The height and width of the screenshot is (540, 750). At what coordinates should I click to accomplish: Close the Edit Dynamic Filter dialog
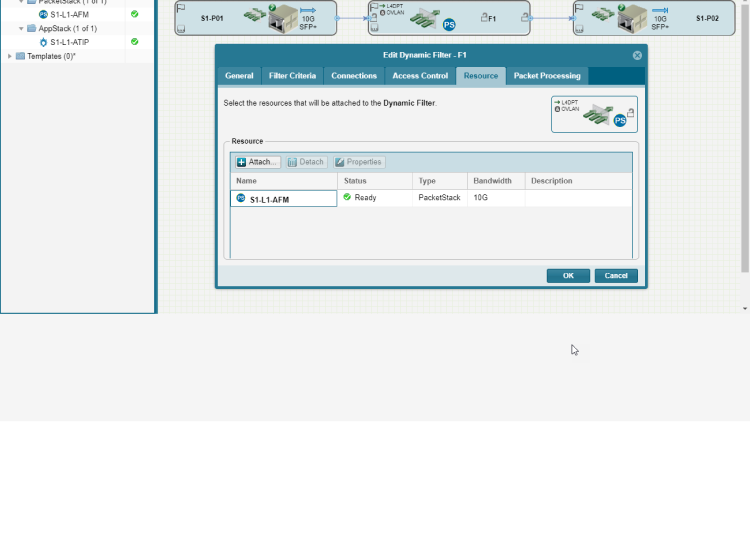(x=637, y=56)
